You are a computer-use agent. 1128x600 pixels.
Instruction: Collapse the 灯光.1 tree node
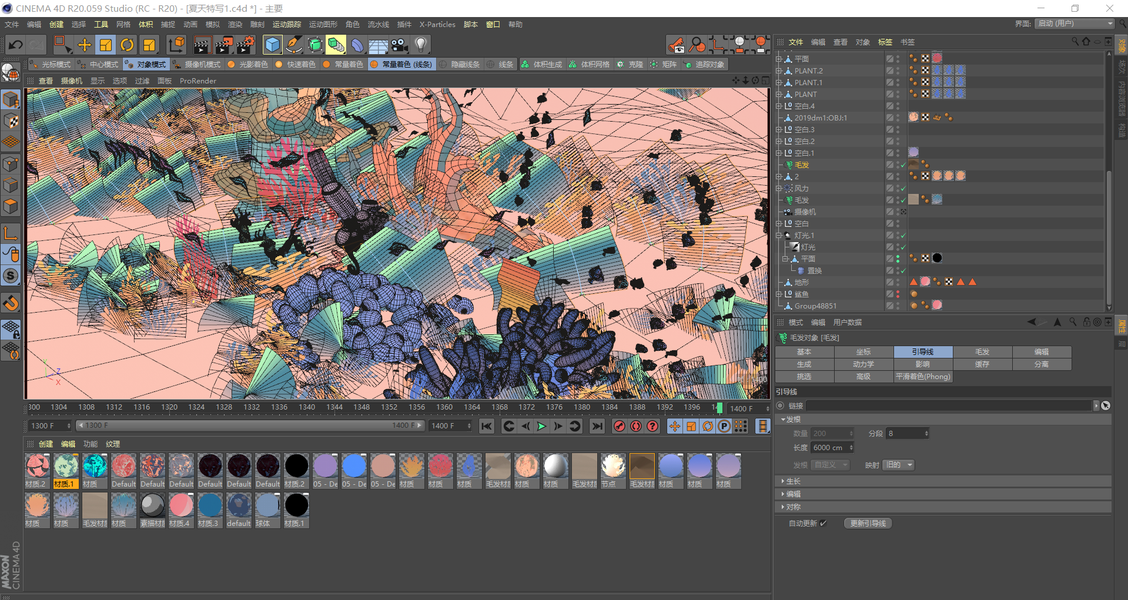tap(778, 235)
